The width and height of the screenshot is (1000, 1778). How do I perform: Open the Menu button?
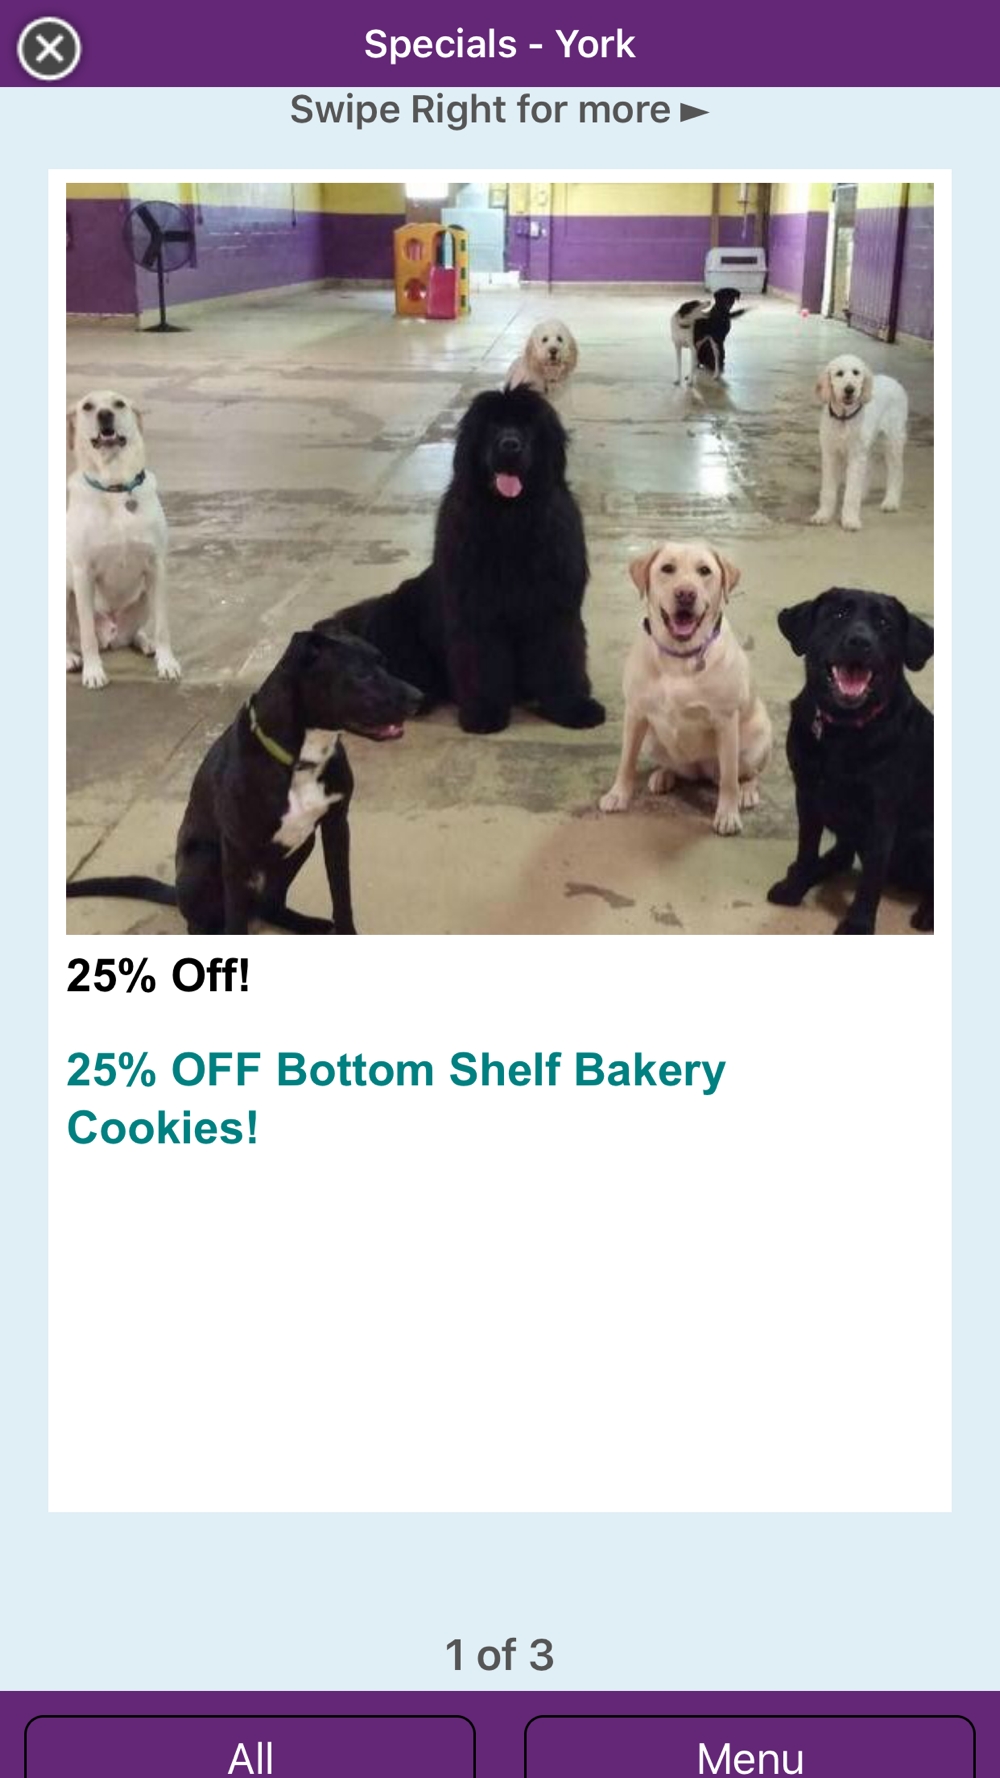tap(750, 1747)
